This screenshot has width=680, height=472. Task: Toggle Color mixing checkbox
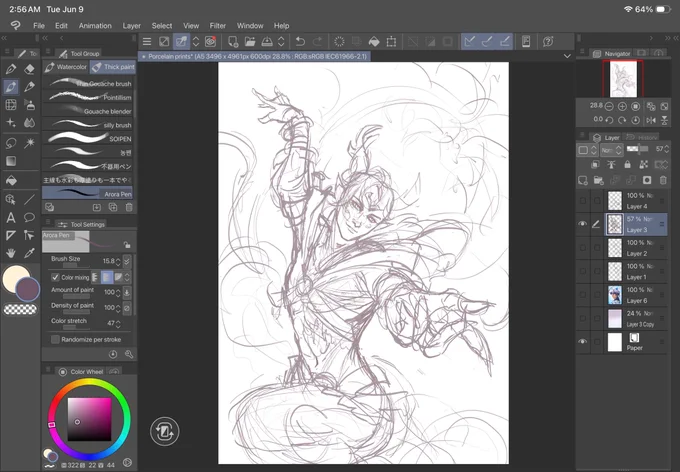pos(55,277)
